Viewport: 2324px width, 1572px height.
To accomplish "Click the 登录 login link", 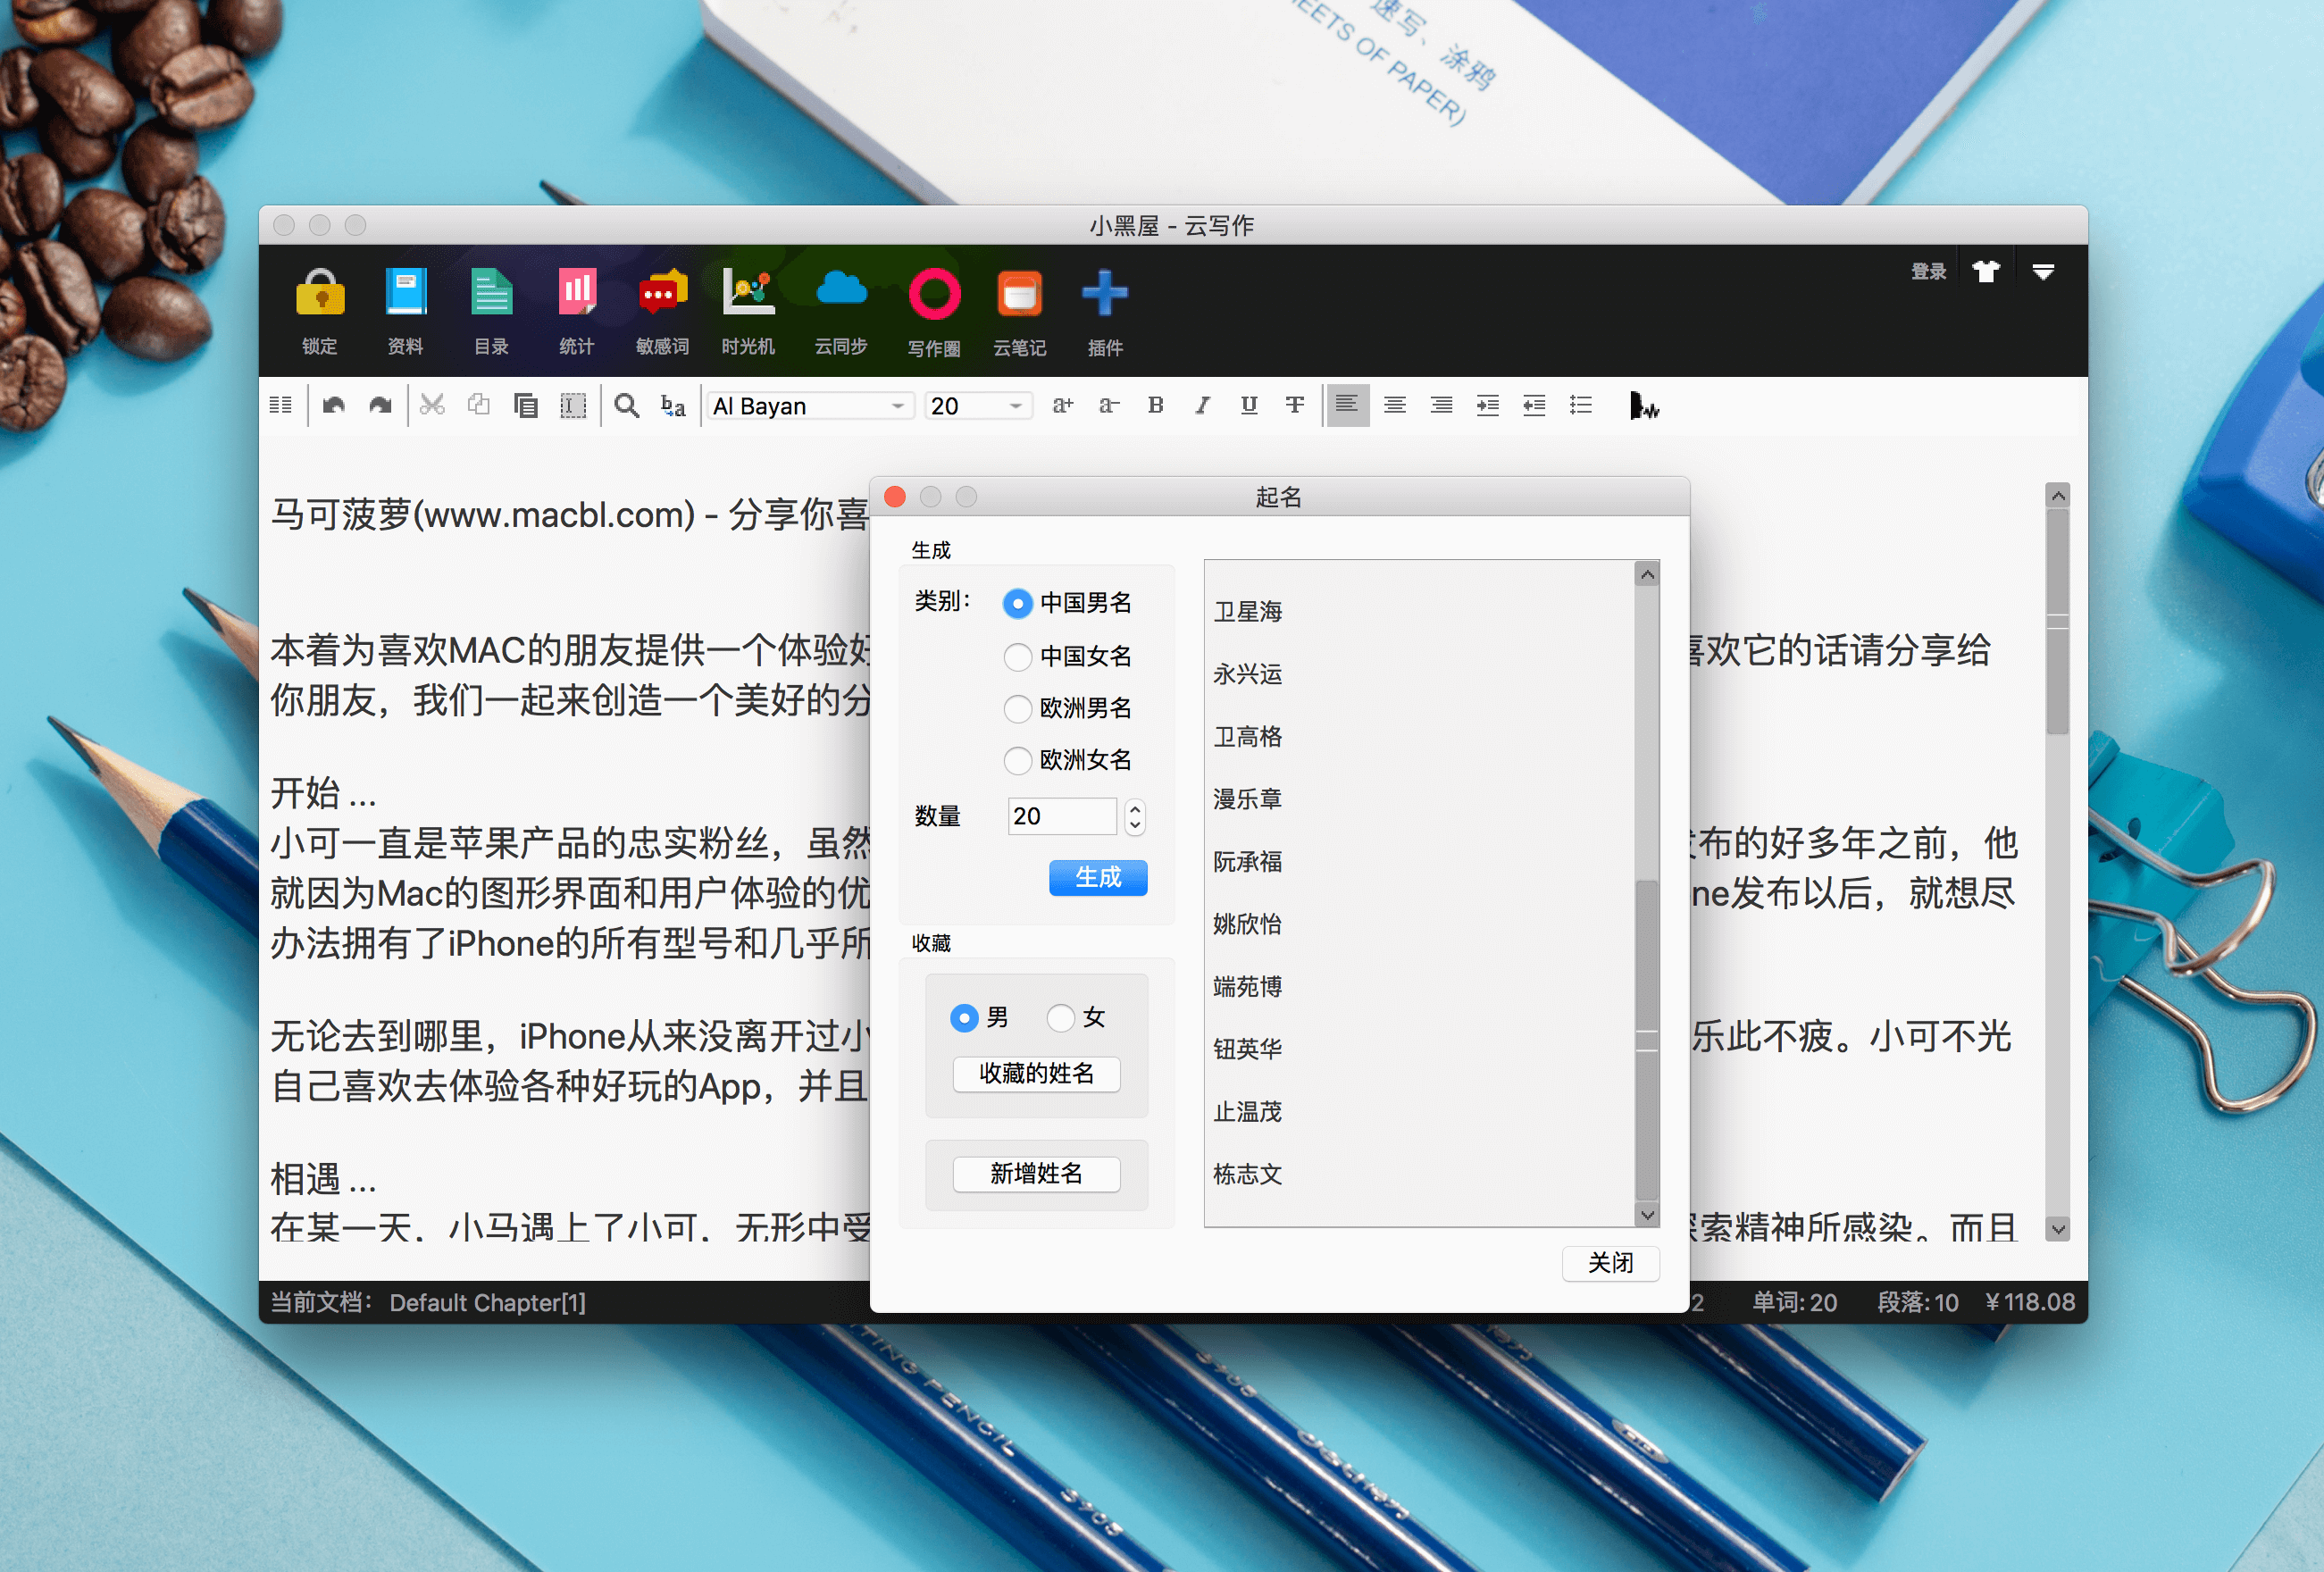I will tap(1928, 271).
